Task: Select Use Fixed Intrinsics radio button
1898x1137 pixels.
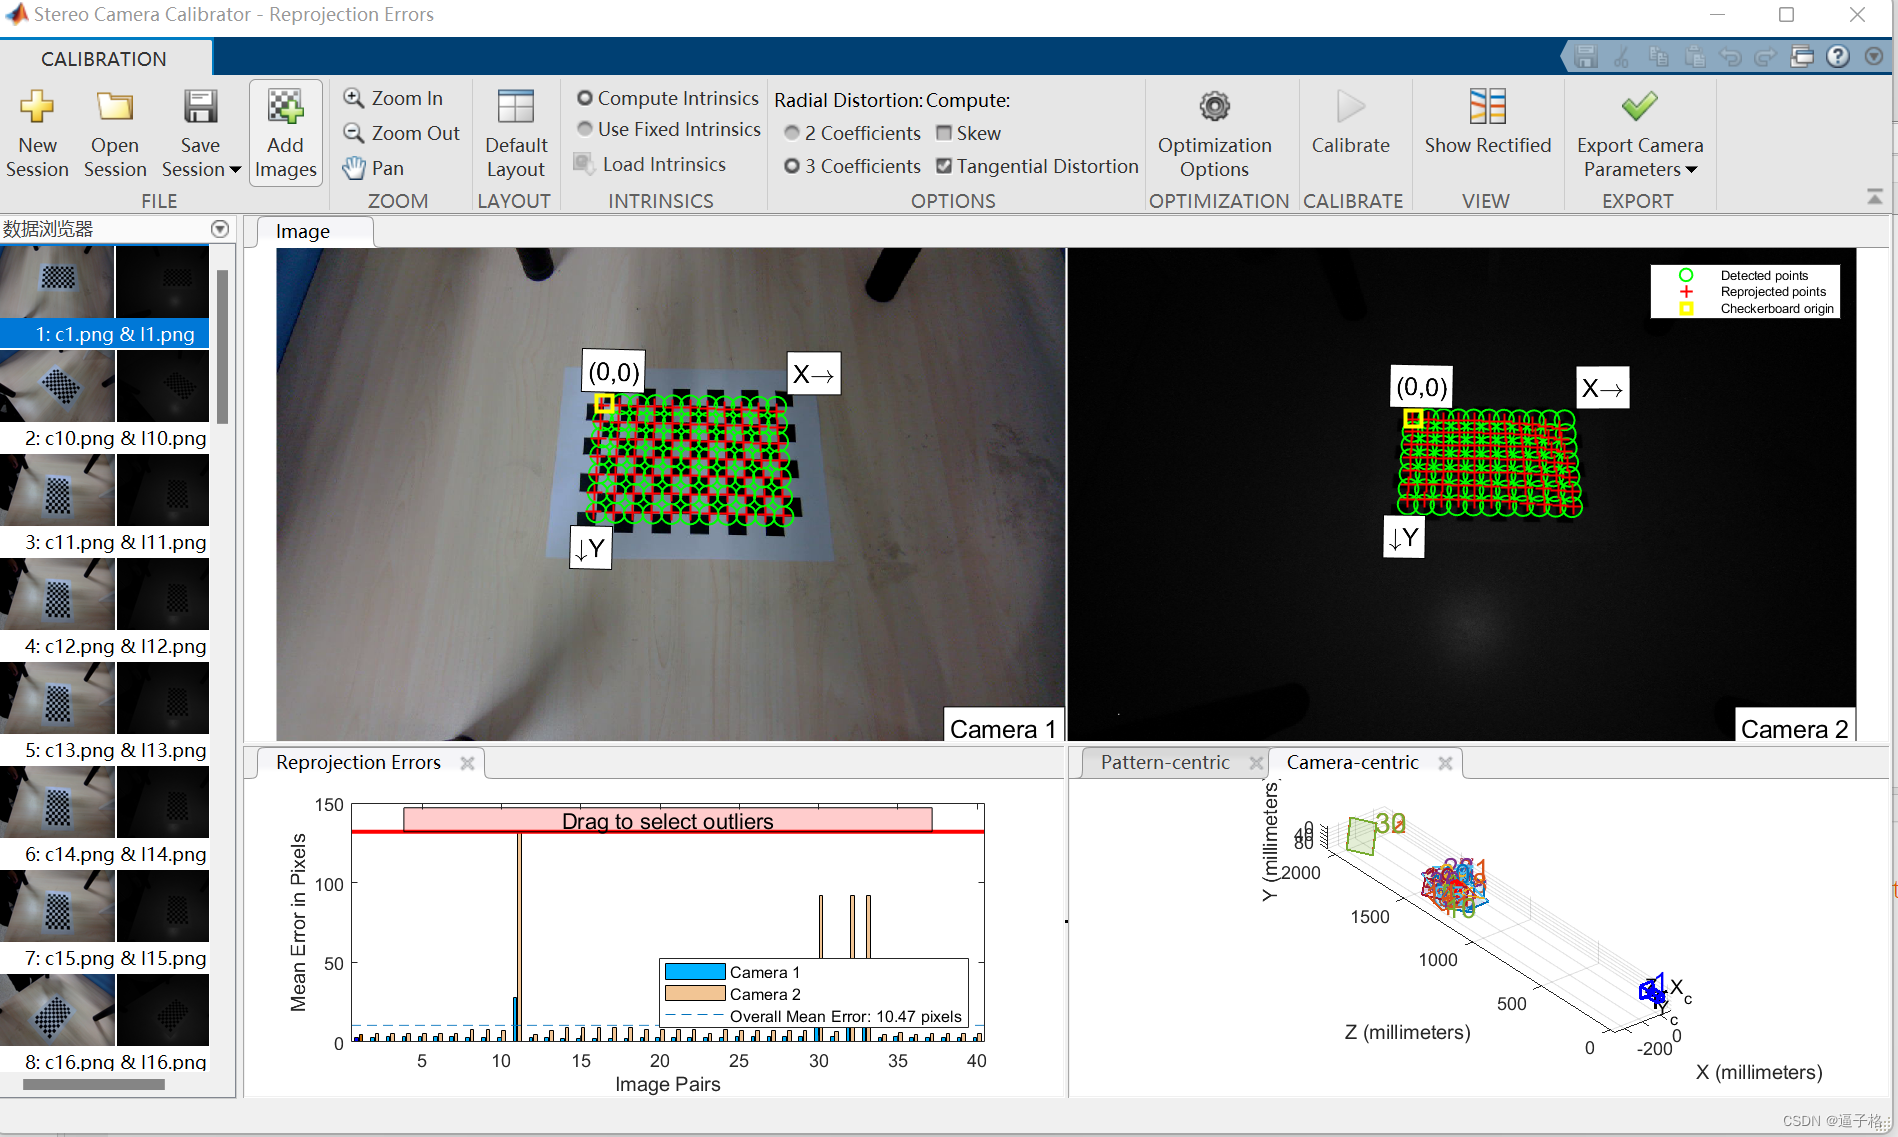Action: [585, 129]
